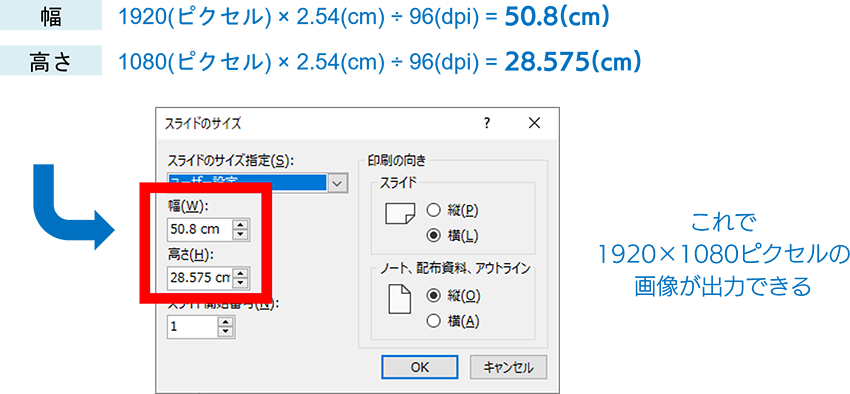Click the landscape slide page icon

tap(400, 215)
